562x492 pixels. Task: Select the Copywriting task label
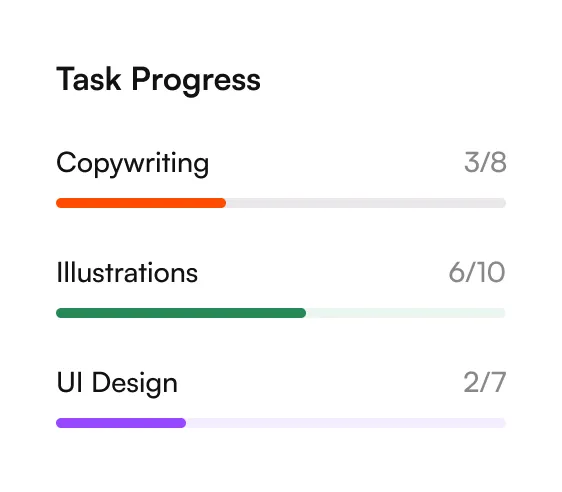[x=132, y=164]
